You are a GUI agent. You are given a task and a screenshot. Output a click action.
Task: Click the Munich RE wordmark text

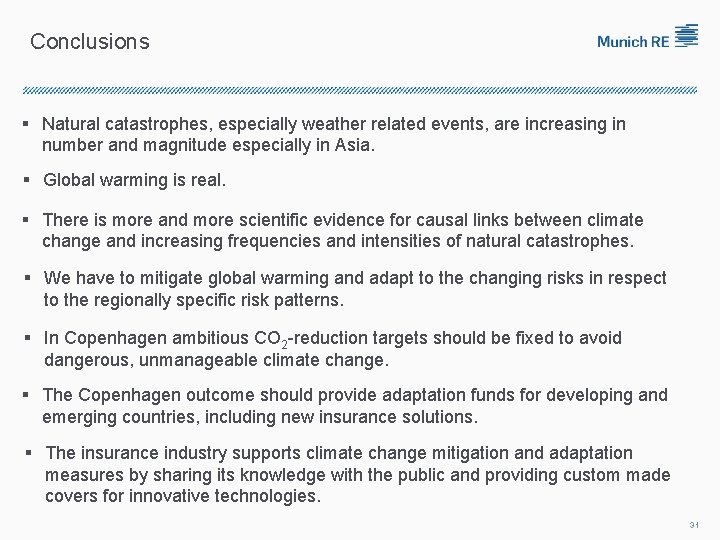(x=634, y=41)
